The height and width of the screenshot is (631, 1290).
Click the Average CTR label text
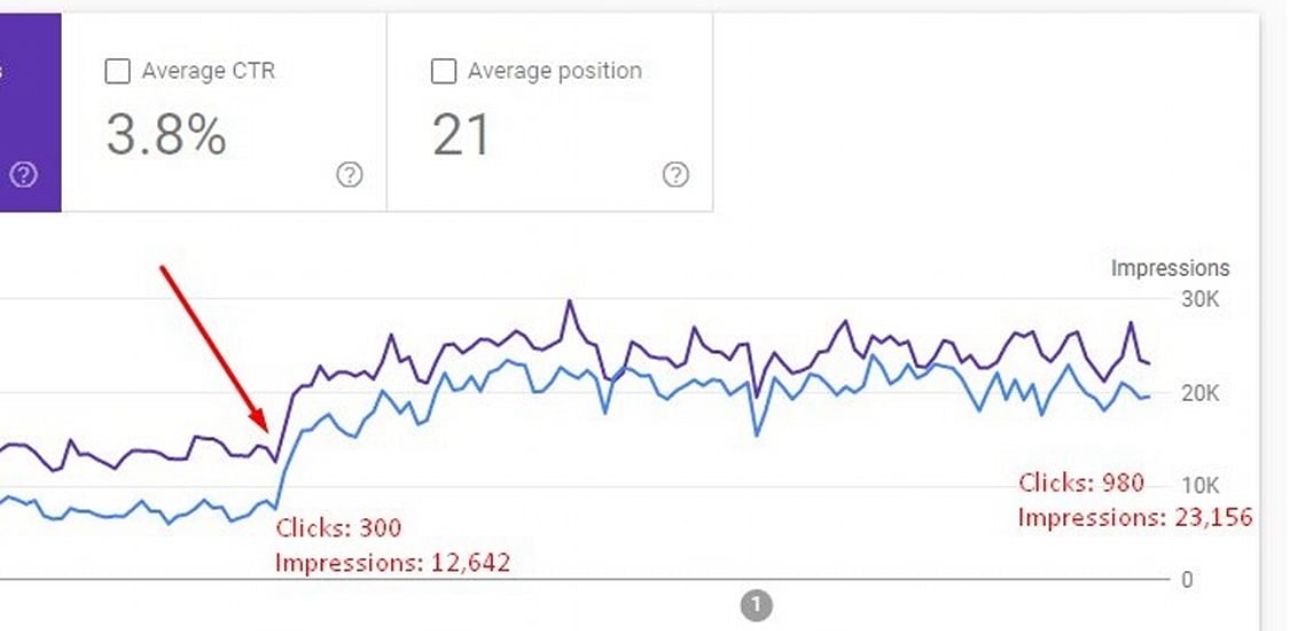[208, 71]
